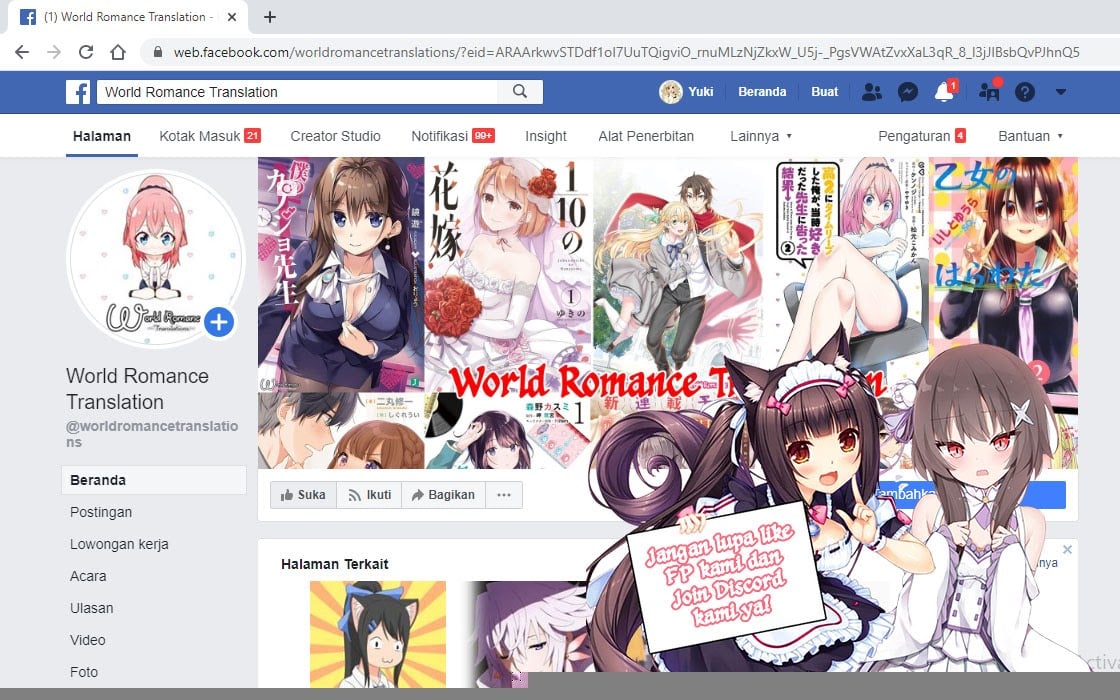Click the Beranda link in top bar
Viewport: 1120px width, 700px height.
pos(762,91)
